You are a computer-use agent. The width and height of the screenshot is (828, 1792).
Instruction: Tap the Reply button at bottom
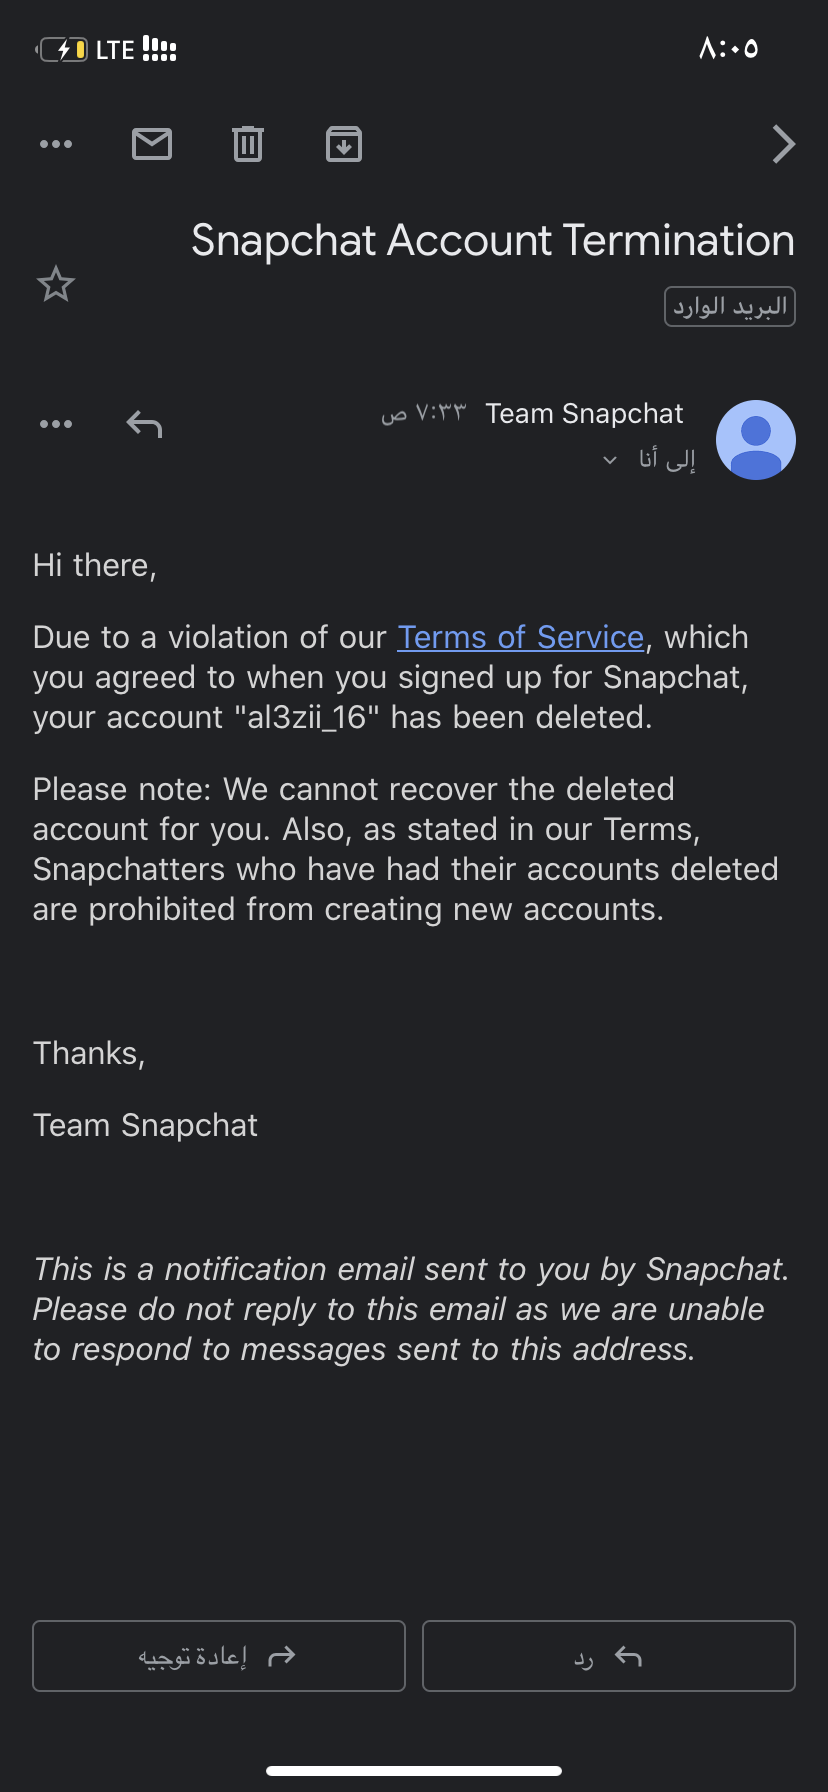click(608, 1656)
